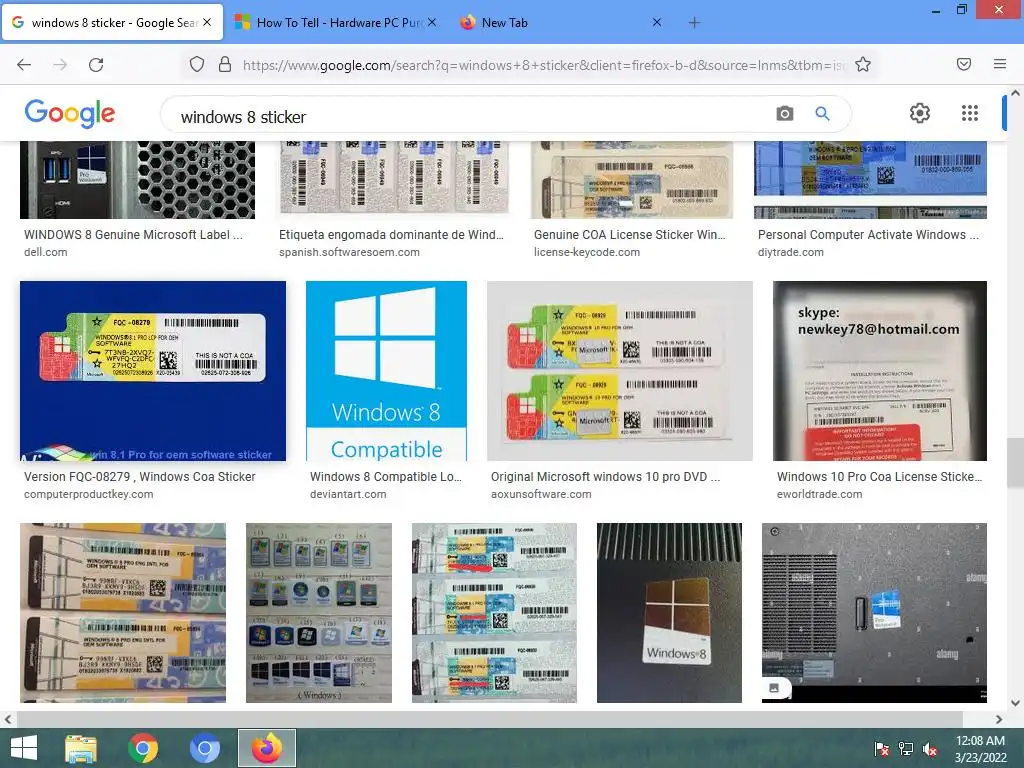
Task: Select the laptop underside sticker thumbnail
Action: click(874, 613)
